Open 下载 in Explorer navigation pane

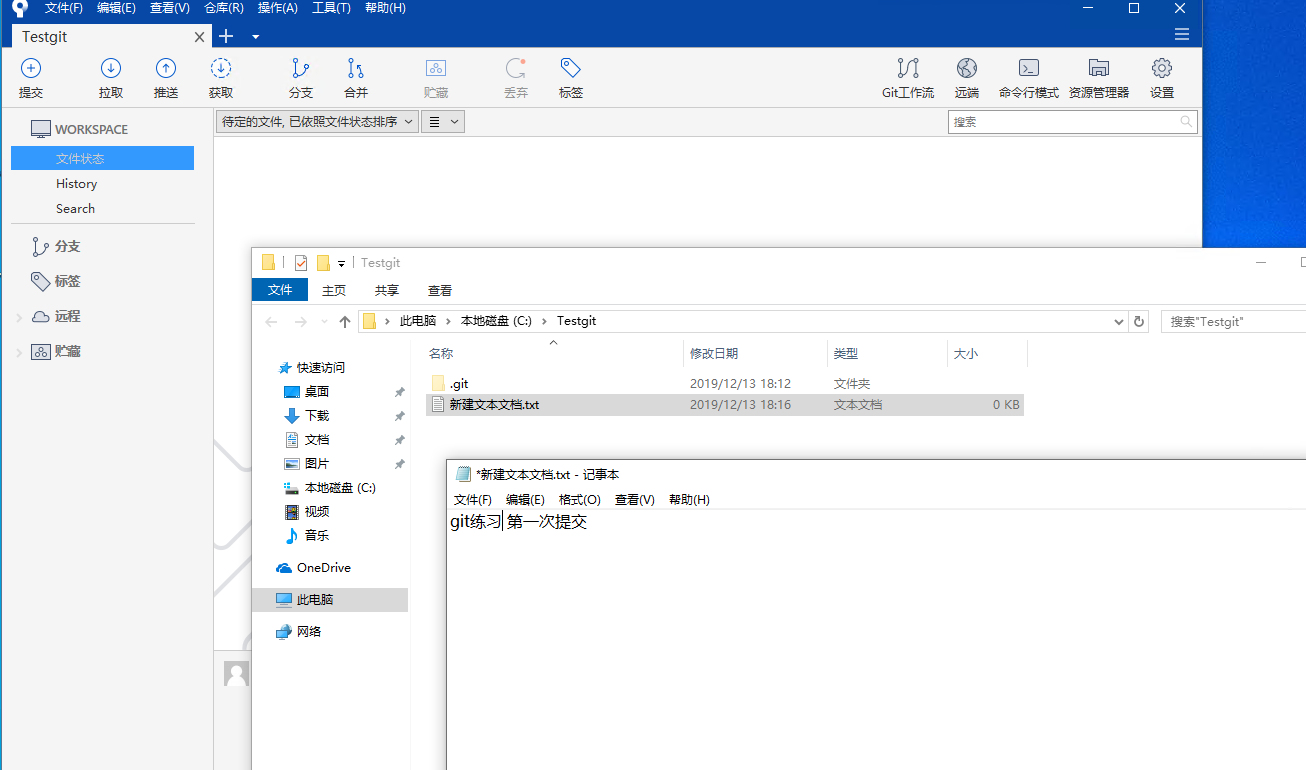pos(316,416)
